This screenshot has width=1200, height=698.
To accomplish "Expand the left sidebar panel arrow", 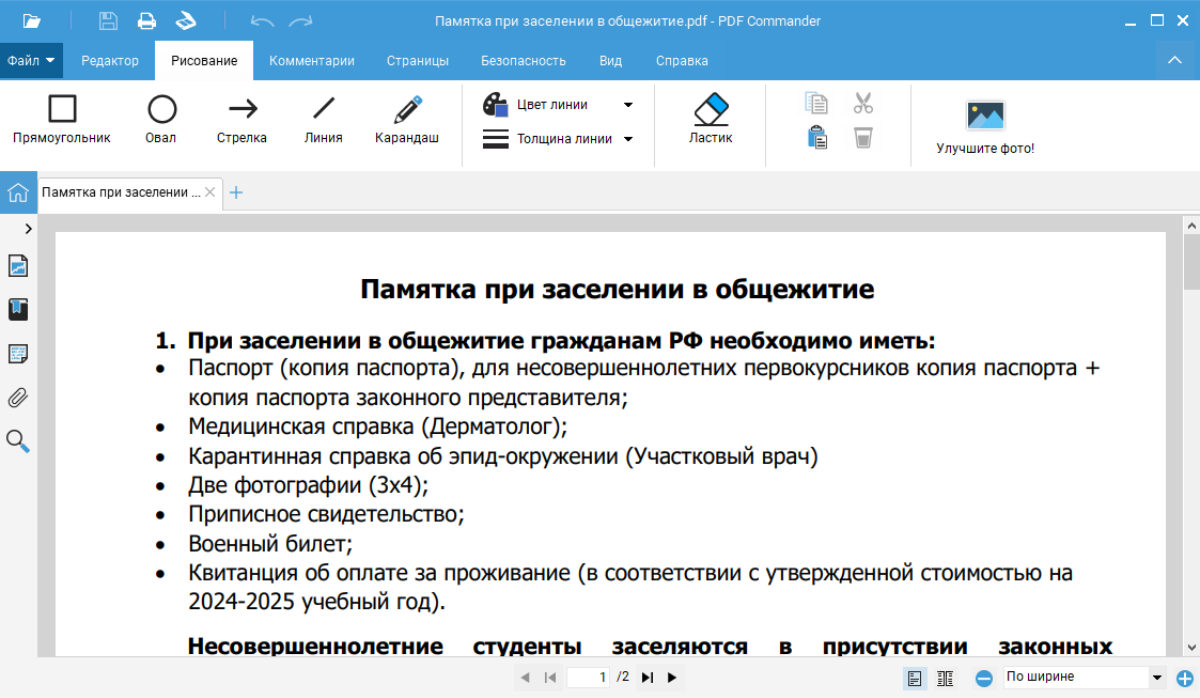I will point(28,229).
